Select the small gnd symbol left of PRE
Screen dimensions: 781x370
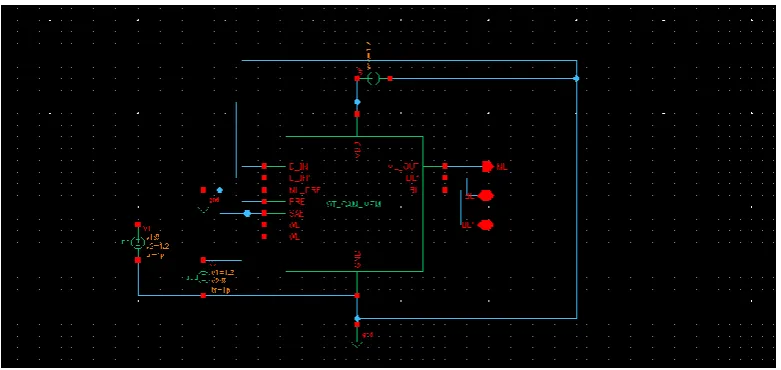click(x=204, y=210)
